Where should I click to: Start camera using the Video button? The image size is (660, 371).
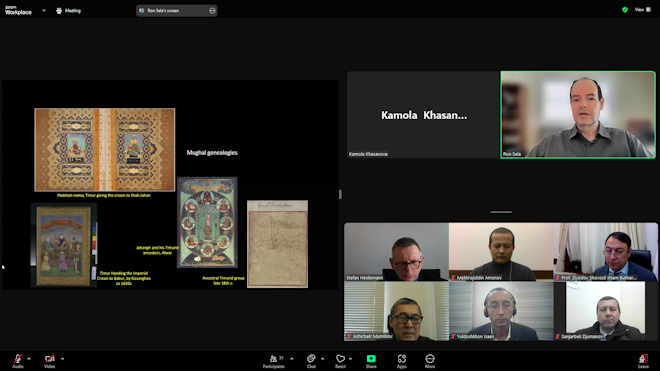(50, 361)
